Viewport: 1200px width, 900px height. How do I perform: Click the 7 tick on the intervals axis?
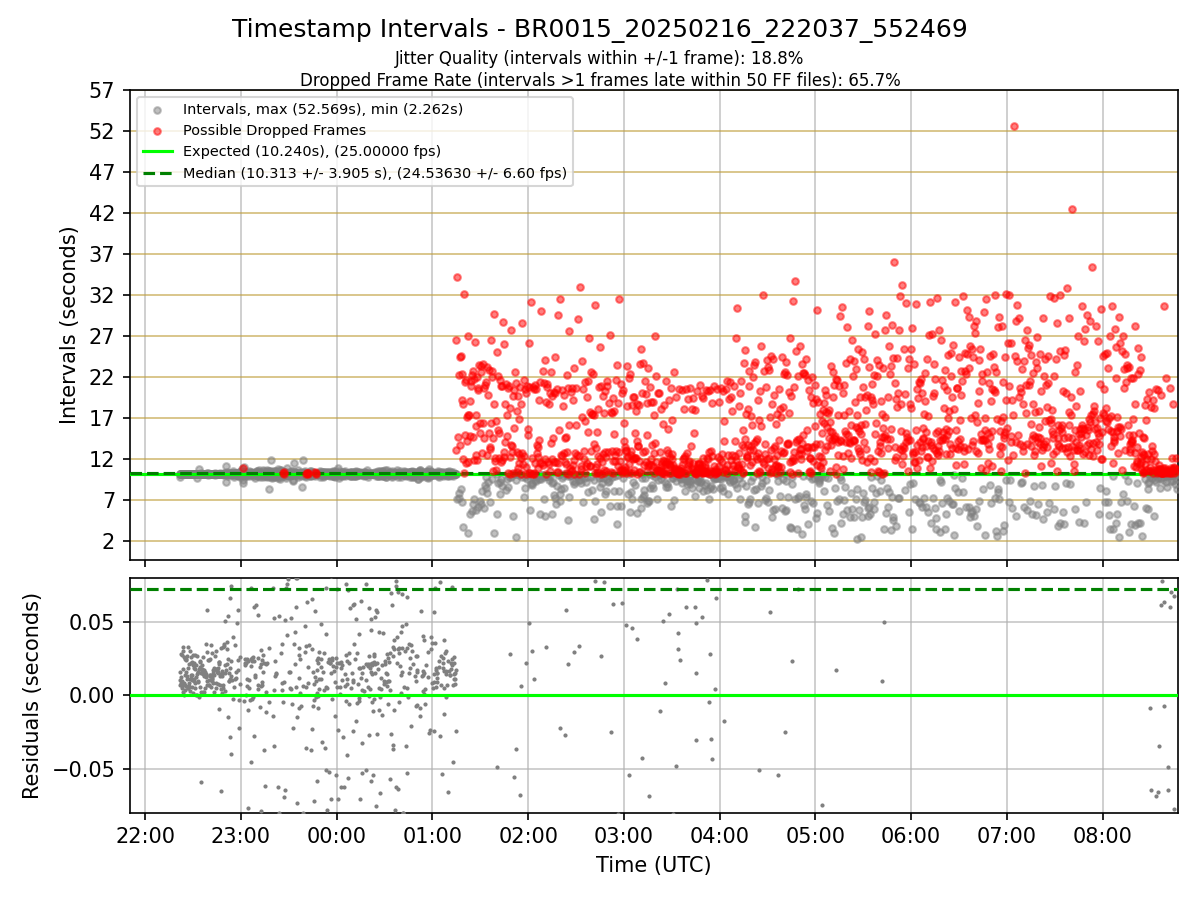pyautogui.click(x=111, y=501)
